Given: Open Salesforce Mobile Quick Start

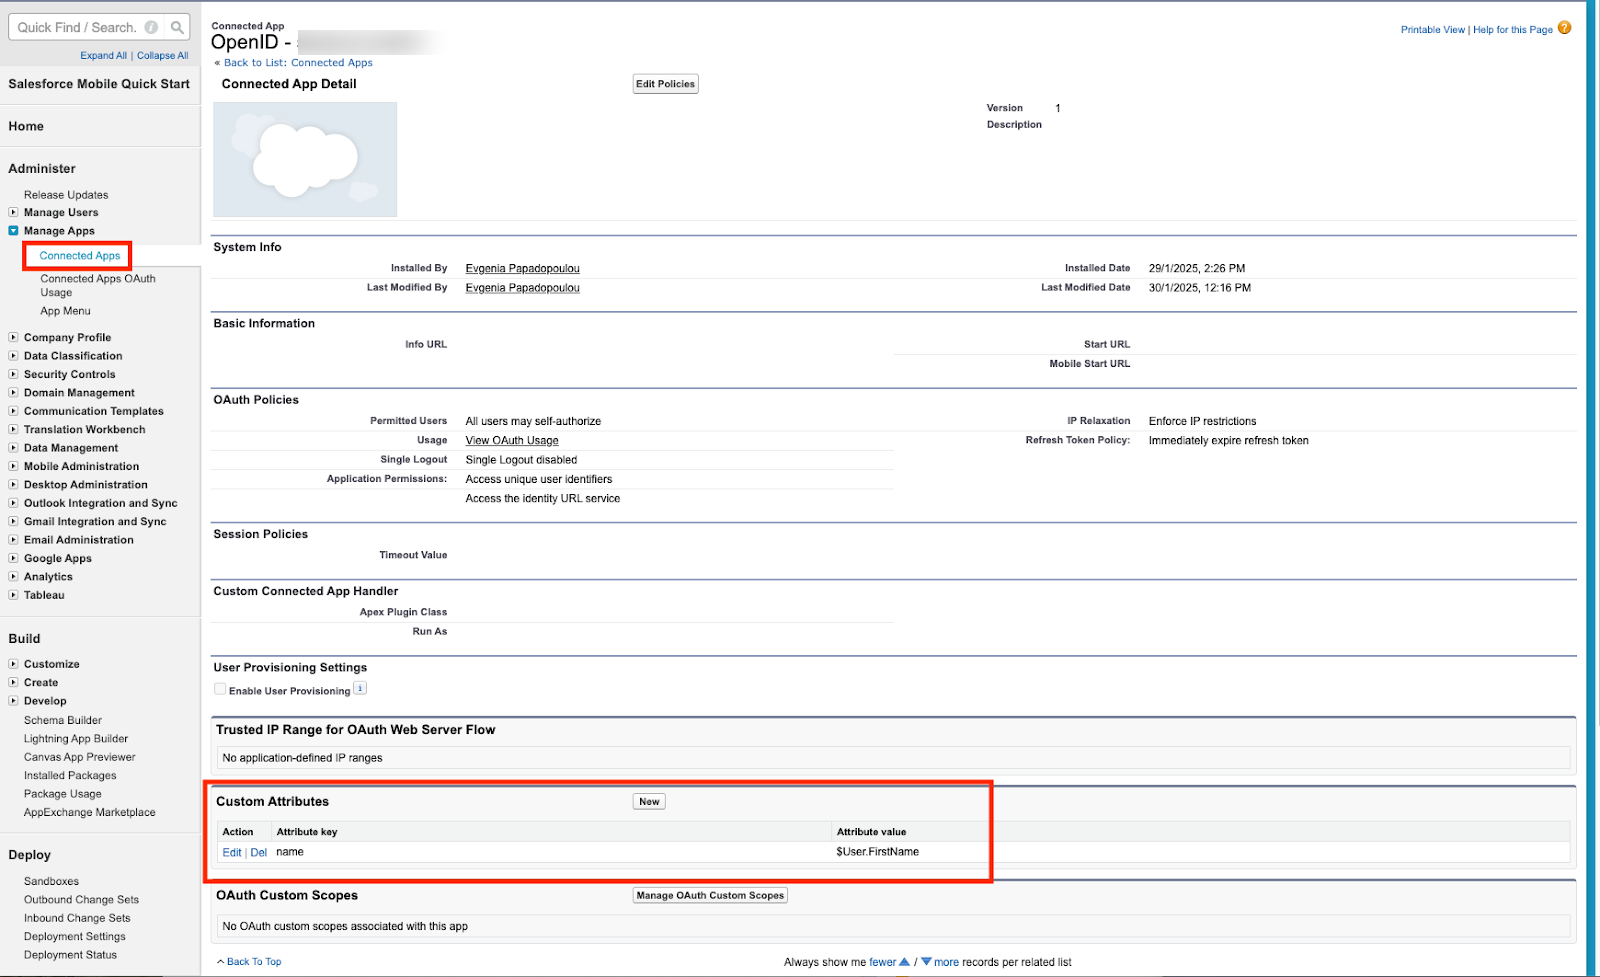Looking at the screenshot, I should [99, 84].
